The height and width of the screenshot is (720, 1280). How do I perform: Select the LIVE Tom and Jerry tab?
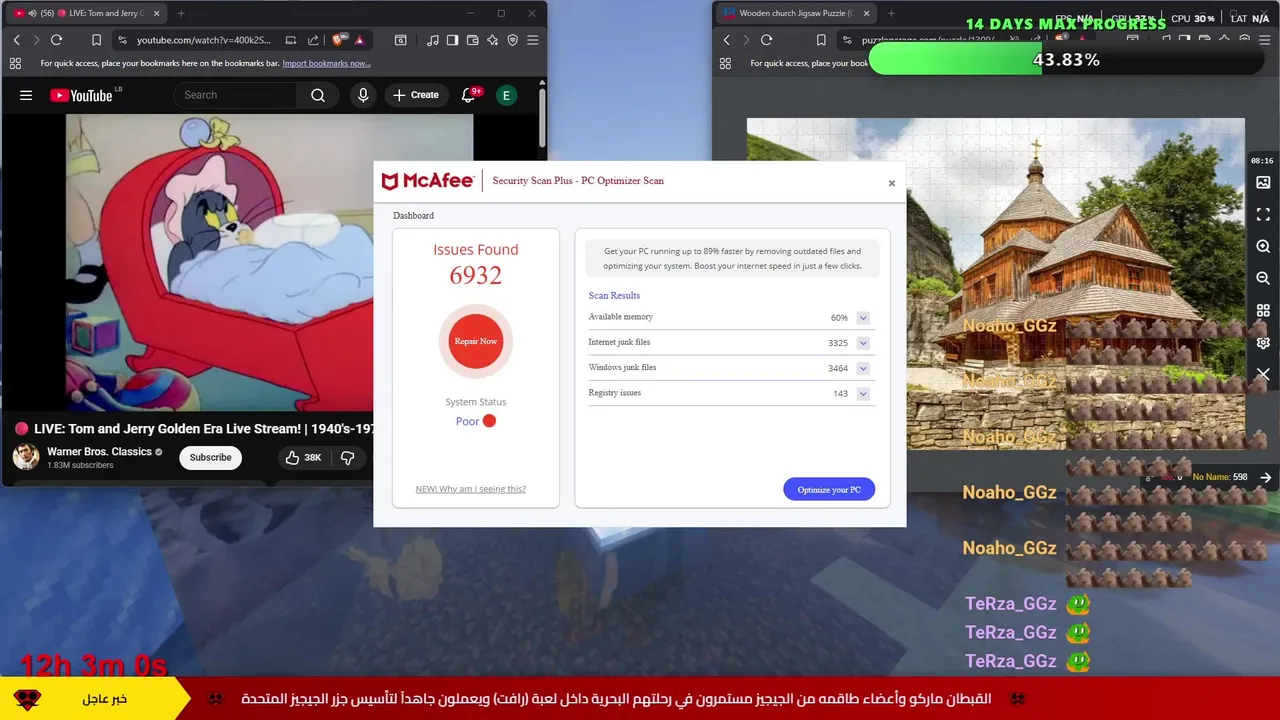click(x=86, y=13)
